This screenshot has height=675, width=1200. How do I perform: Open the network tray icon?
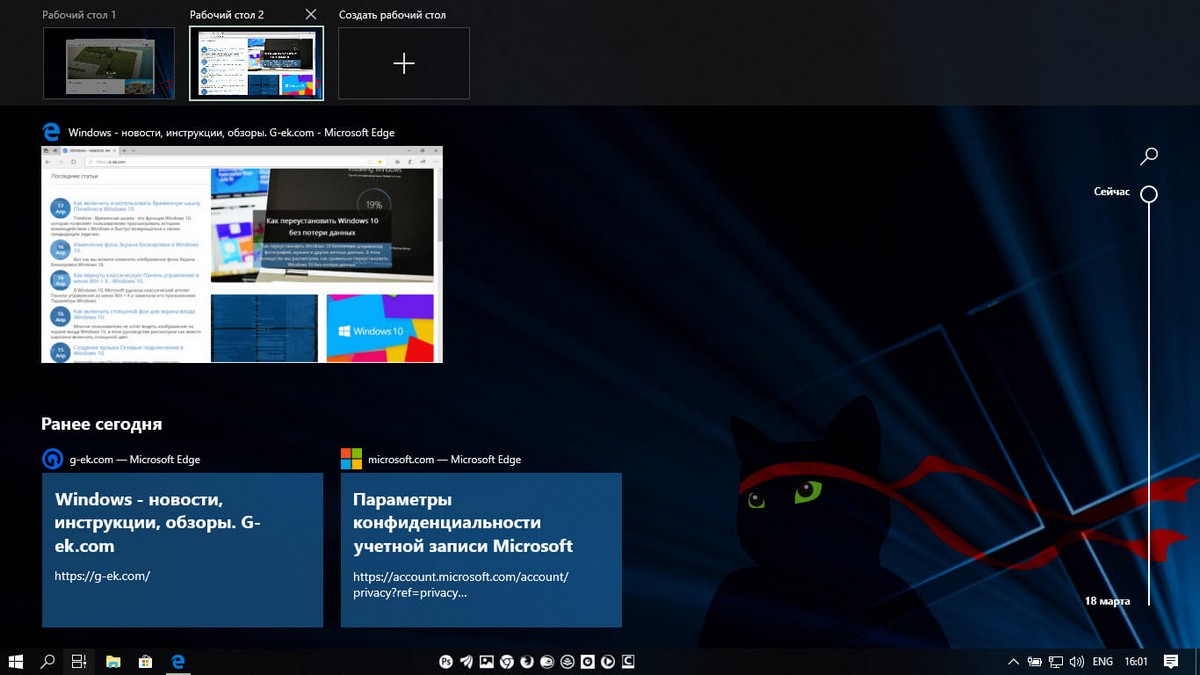tap(1055, 662)
